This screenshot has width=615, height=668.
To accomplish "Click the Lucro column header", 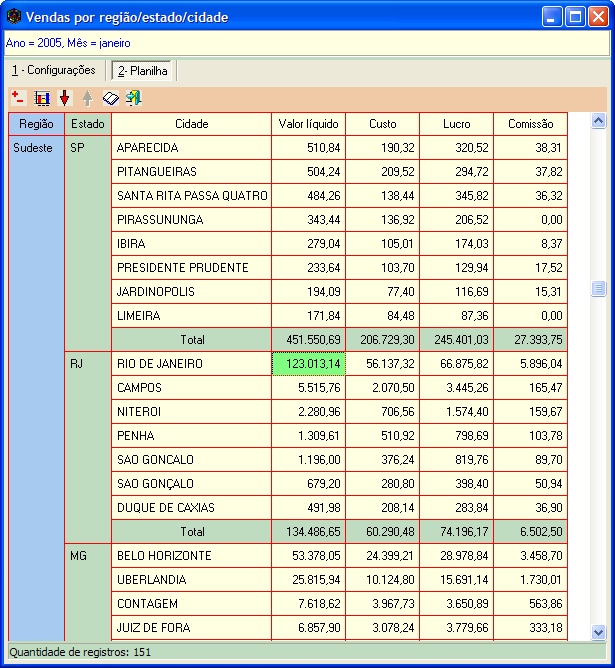I will coord(457,124).
